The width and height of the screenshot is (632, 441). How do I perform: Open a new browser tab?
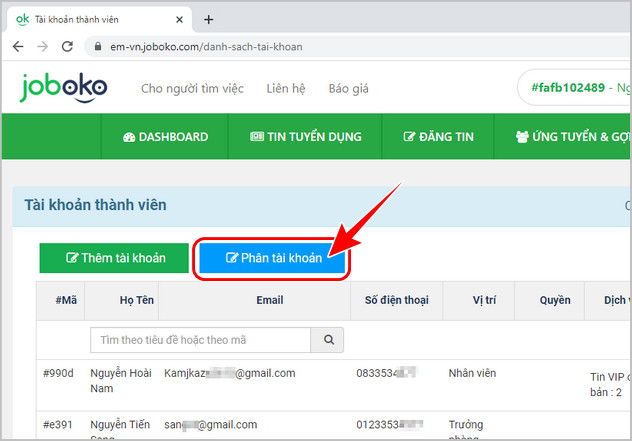(x=209, y=19)
